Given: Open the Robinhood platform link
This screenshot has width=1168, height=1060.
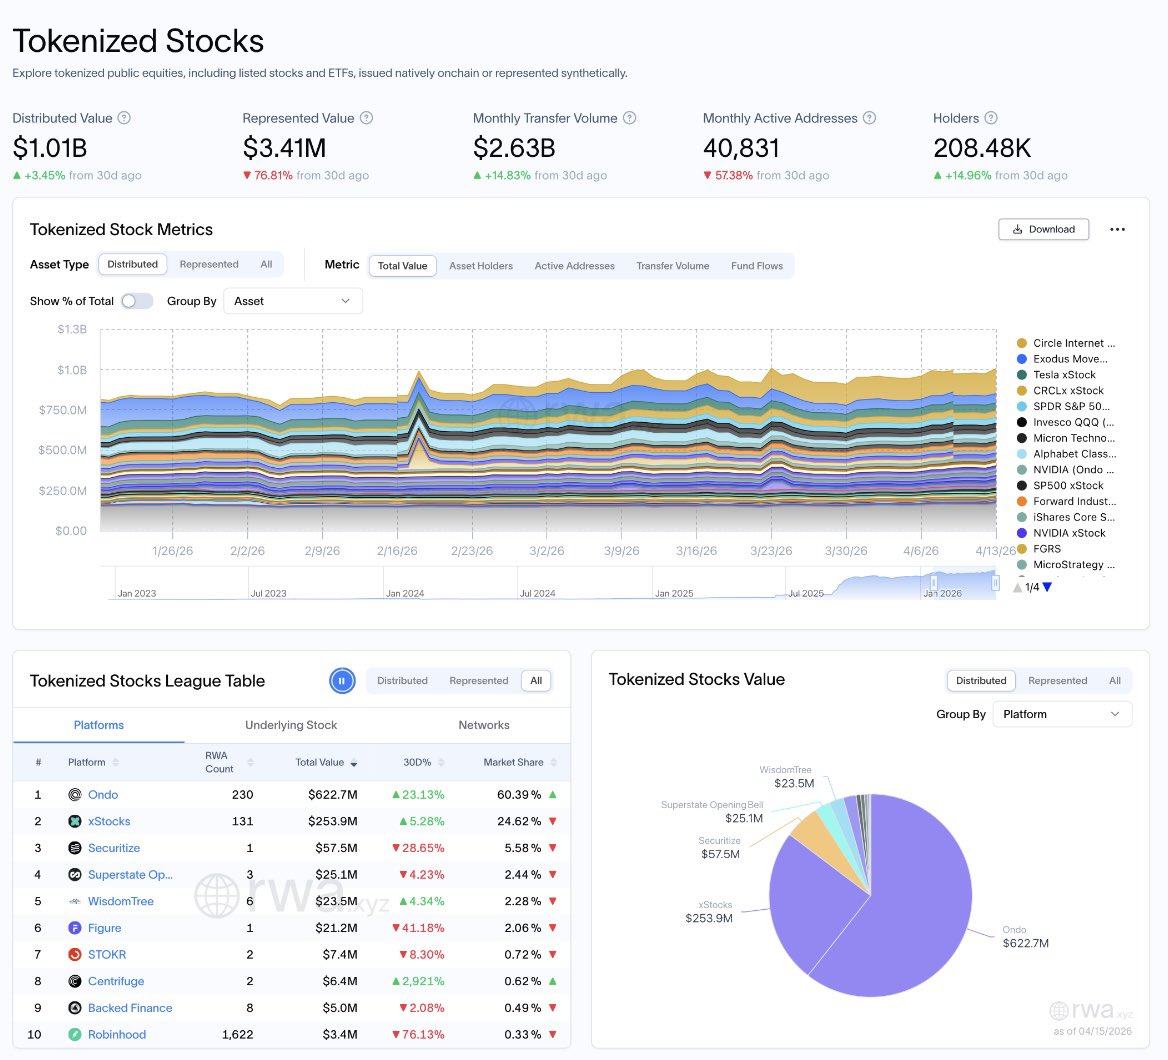Looking at the screenshot, I should click(117, 1035).
